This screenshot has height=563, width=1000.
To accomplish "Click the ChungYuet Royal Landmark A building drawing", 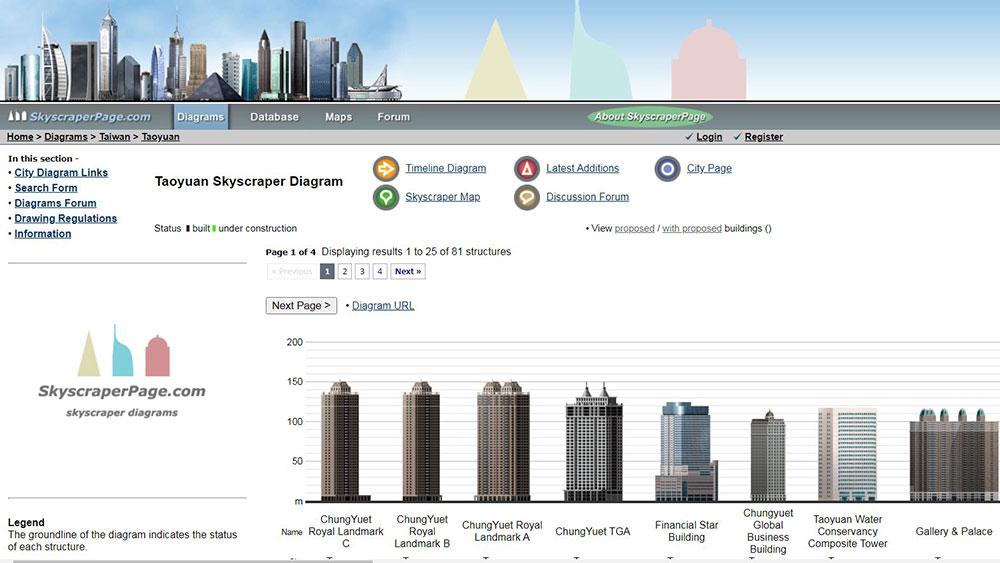I will (x=503, y=441).
